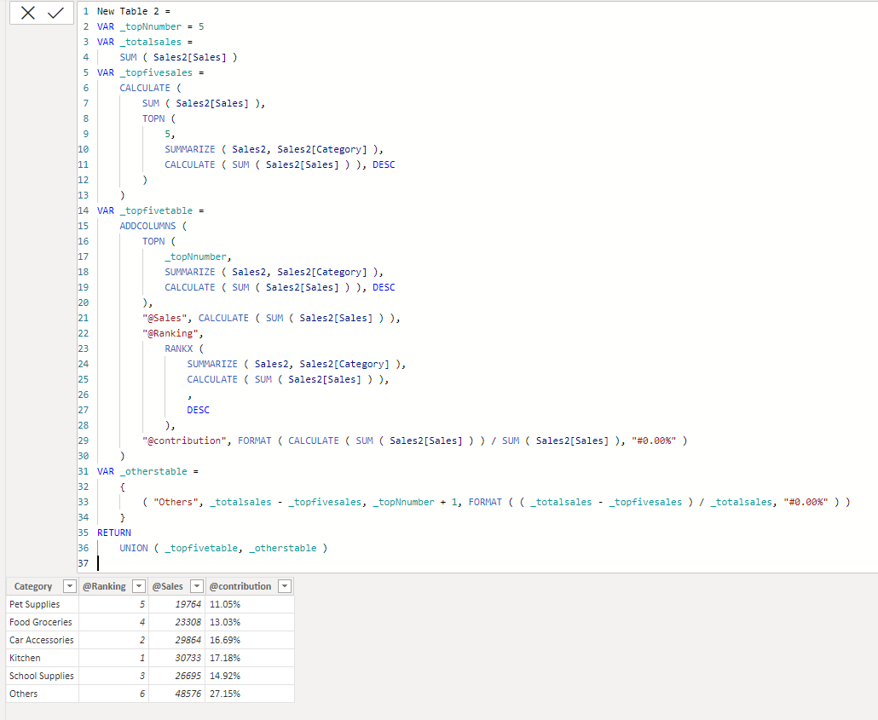
Task: Click _topfivesales variable declaration on line 5
Action: [156, 73]
